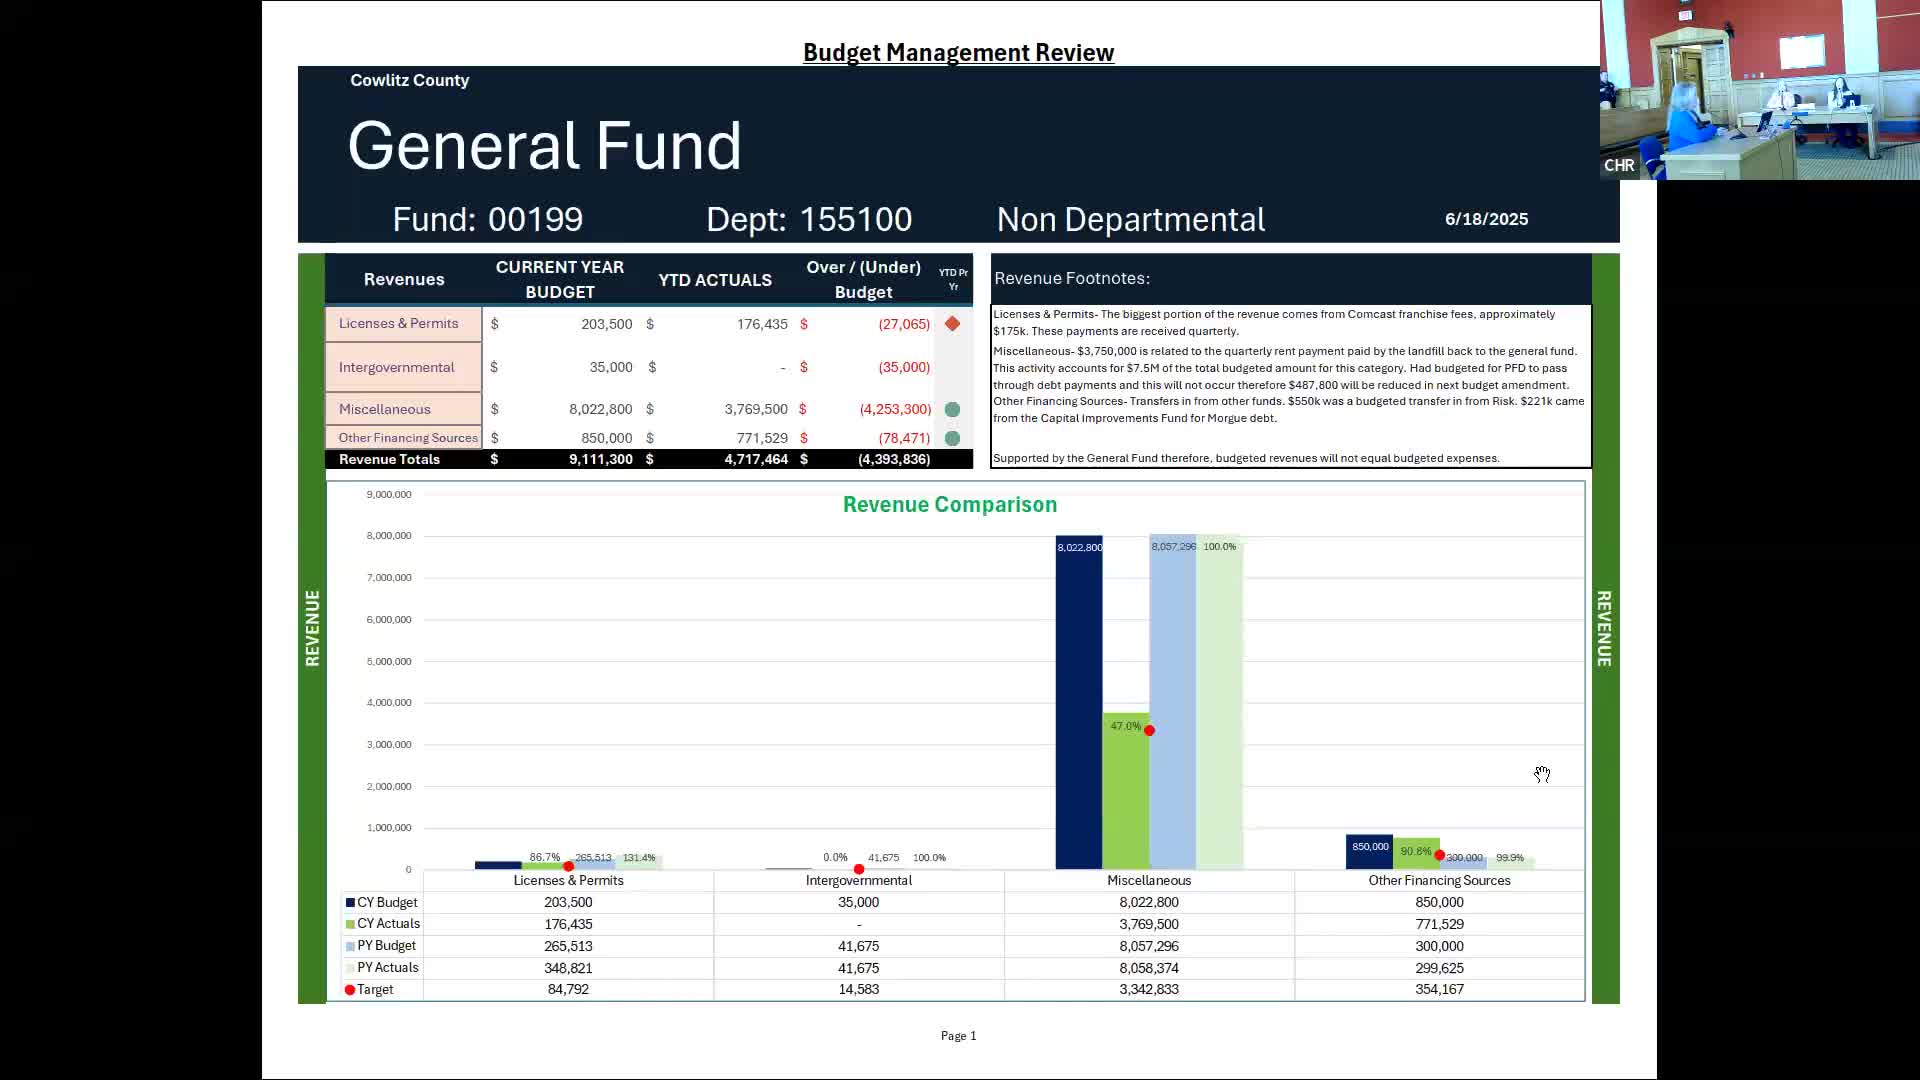Click the red target dot on Intergovernmental axis

(x=859, y=869)
